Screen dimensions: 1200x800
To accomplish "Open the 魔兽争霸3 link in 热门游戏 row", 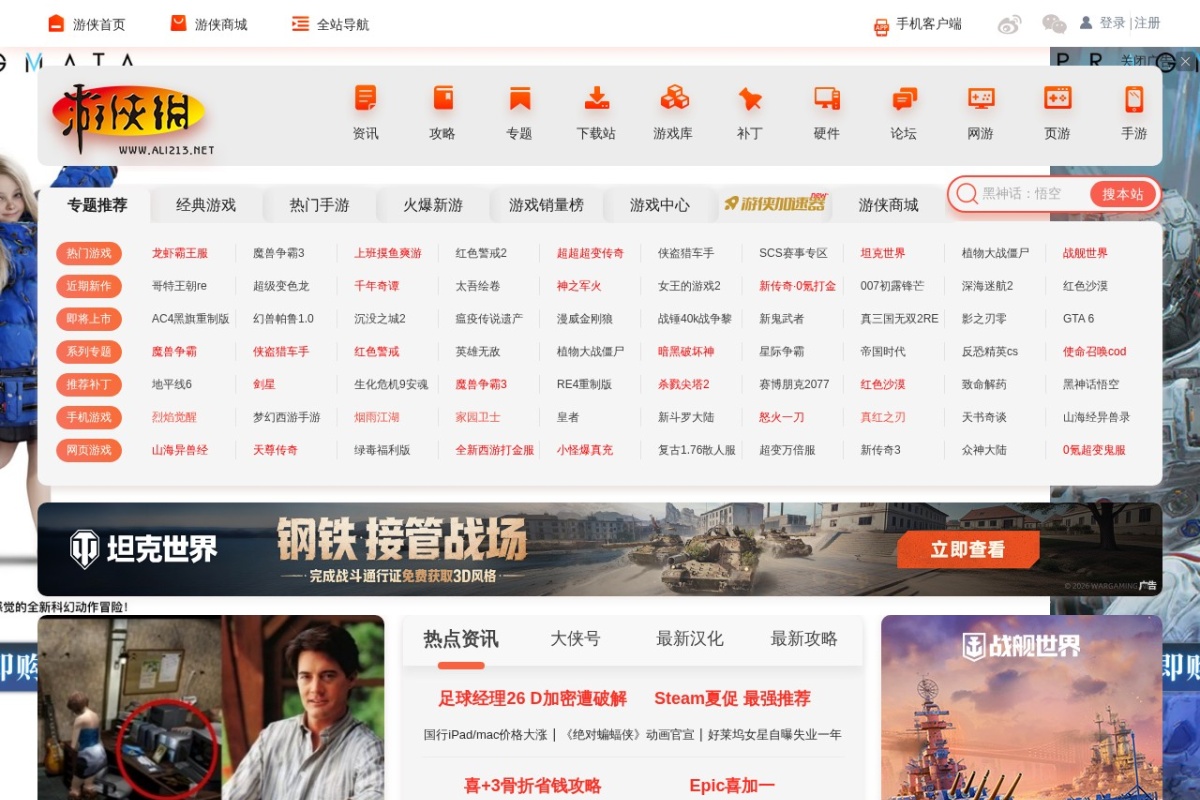I will coord(279,253).
